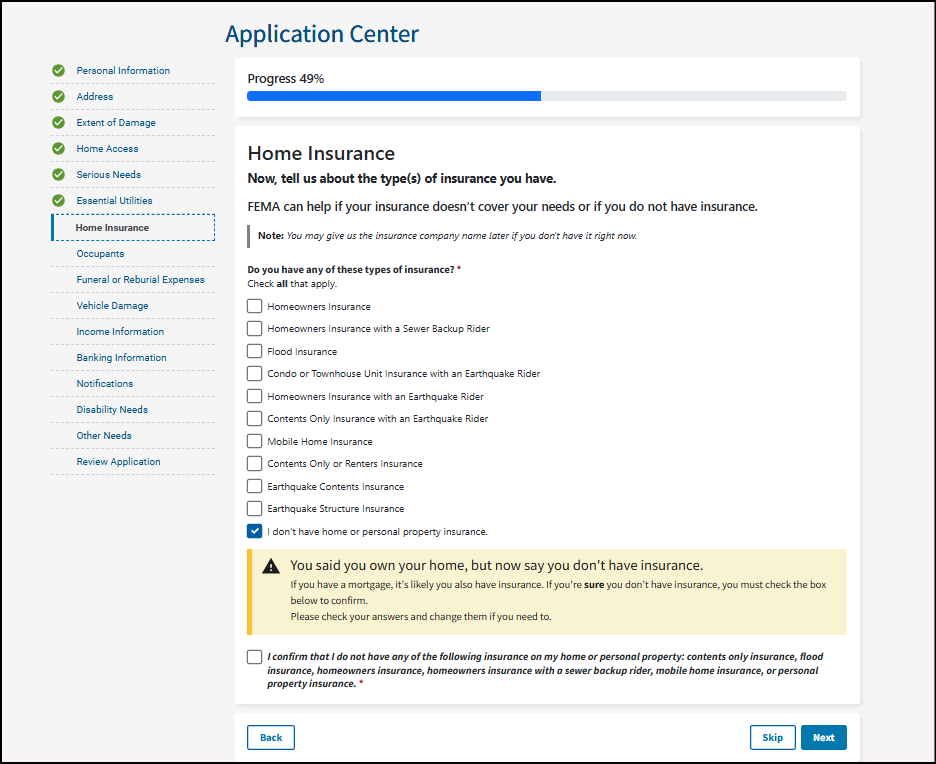This screenshot has height=764, width=936.
Task: Click green checkmark icon beside Serious Needs
Action: click(59, 175)
